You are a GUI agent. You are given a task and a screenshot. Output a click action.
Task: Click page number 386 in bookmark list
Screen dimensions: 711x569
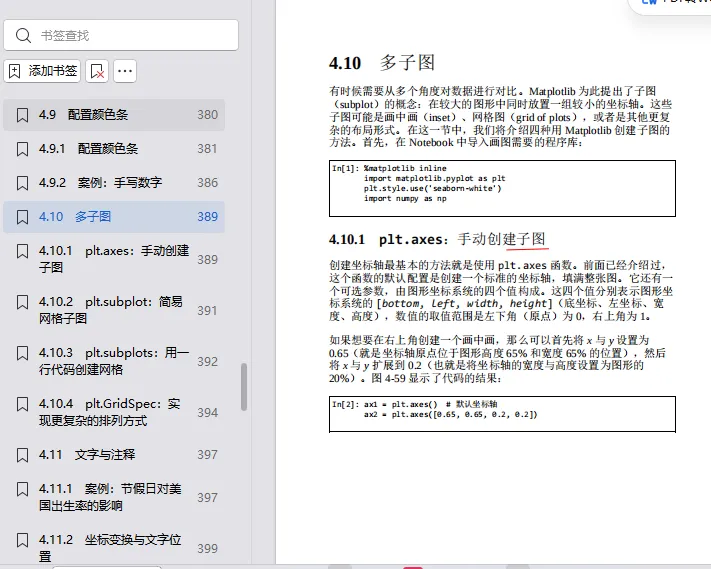point(208,183)
